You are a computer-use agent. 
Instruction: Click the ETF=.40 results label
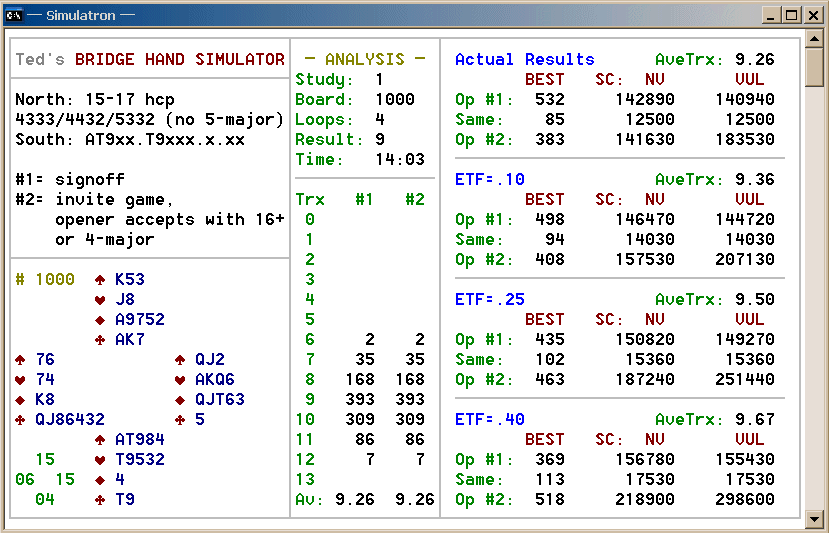tap(489, 420)
